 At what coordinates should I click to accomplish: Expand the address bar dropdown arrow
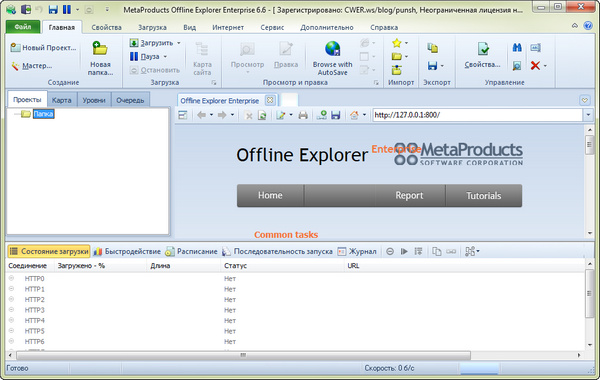click(588, 115)
